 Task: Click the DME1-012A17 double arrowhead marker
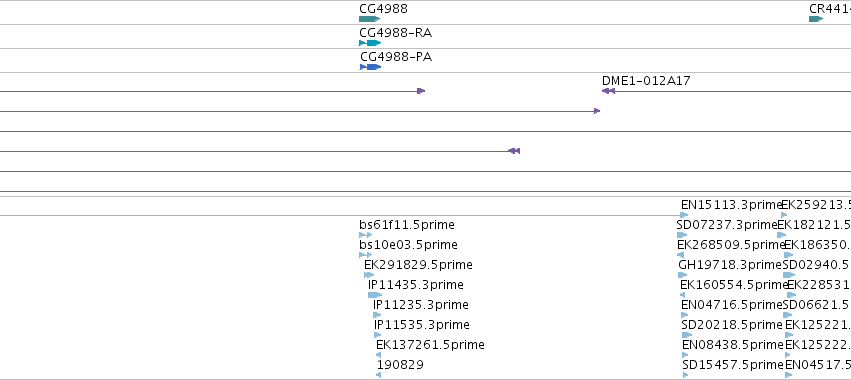(608, 91)
